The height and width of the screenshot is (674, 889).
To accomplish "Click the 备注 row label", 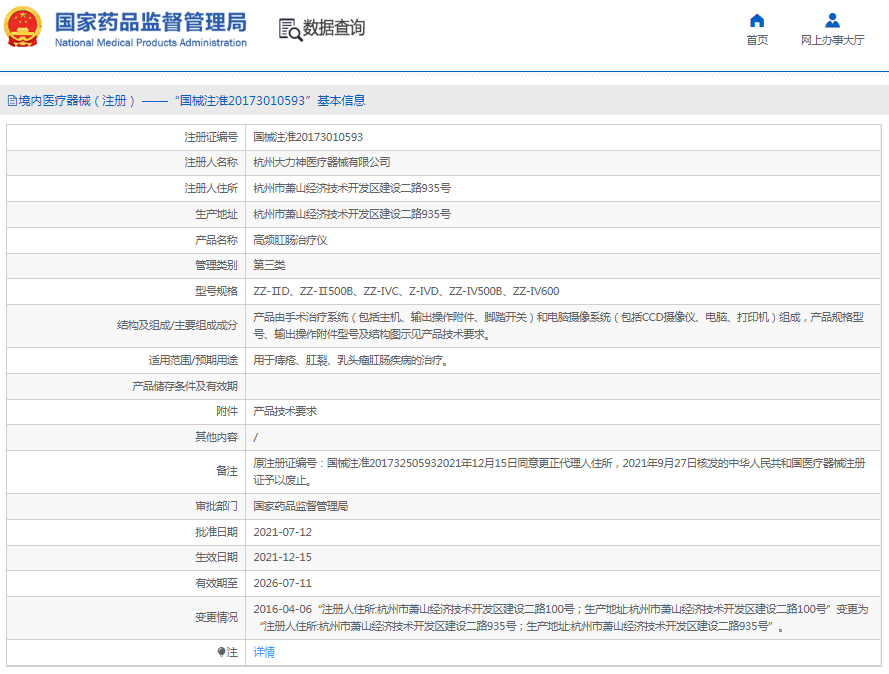I will click(227, 472).
